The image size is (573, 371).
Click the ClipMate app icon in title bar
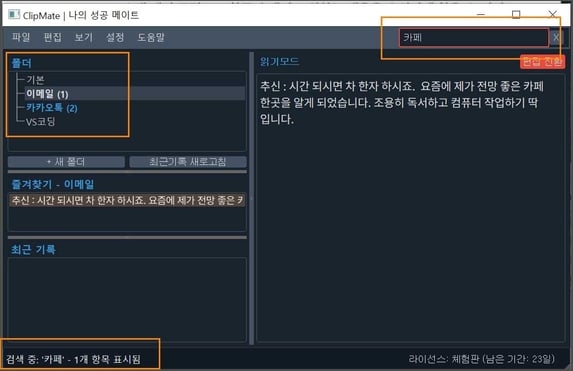click(x=14, y=15)
